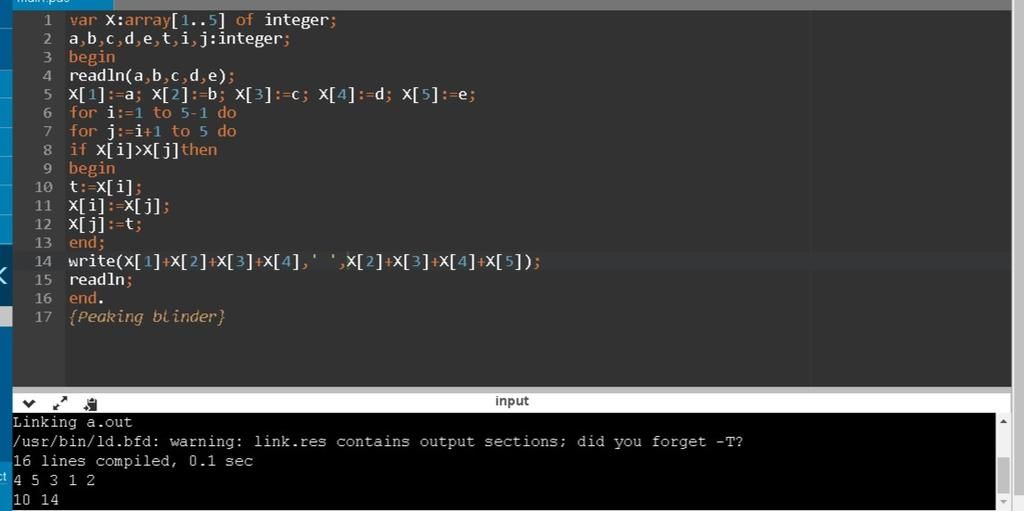Click line number 9 in the gutter
Image resolution: width=1024 pixels, height=511 pixels.
click(47, 168)
